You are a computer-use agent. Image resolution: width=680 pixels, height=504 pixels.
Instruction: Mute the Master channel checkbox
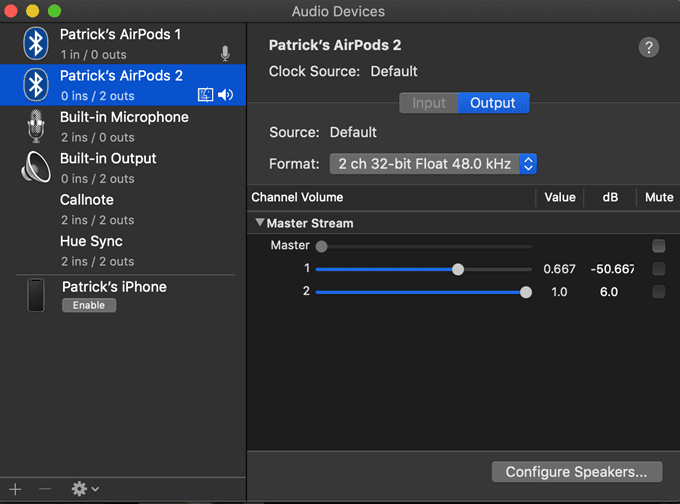coord(658,246)
